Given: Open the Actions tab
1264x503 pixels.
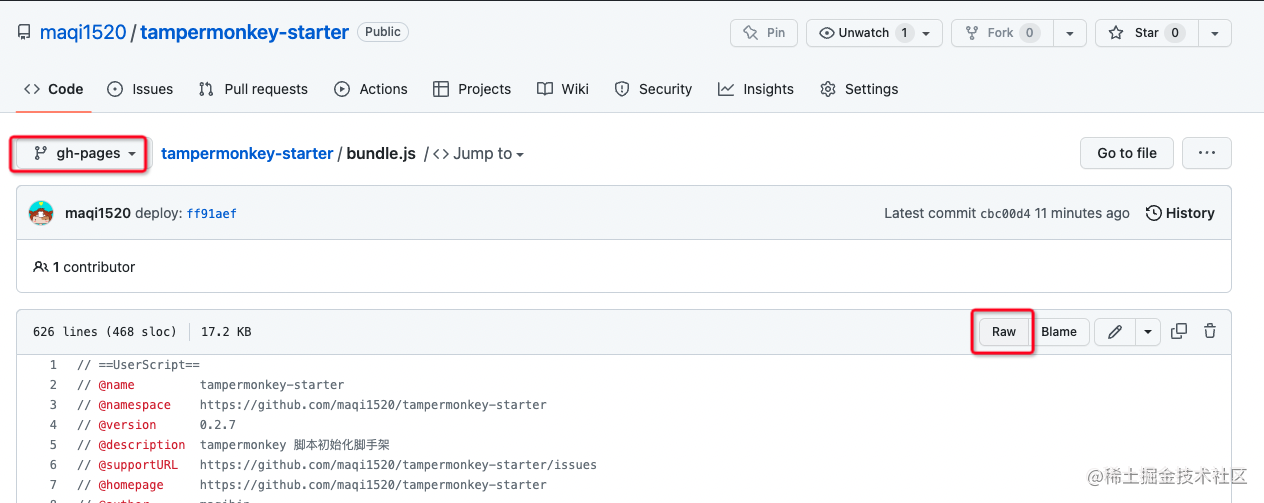Looking at the screenshot, I should (371, 89).
